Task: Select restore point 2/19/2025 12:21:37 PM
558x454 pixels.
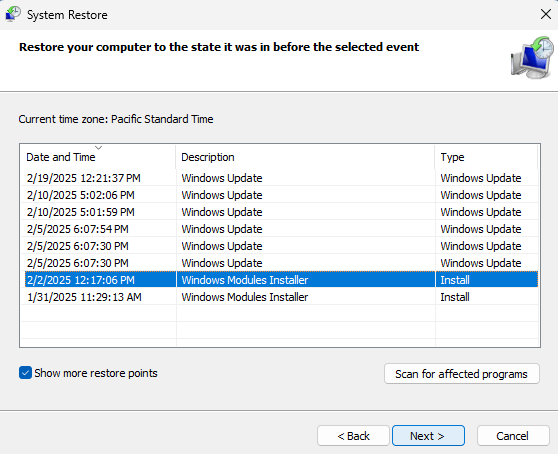Action: pos(279,178)
